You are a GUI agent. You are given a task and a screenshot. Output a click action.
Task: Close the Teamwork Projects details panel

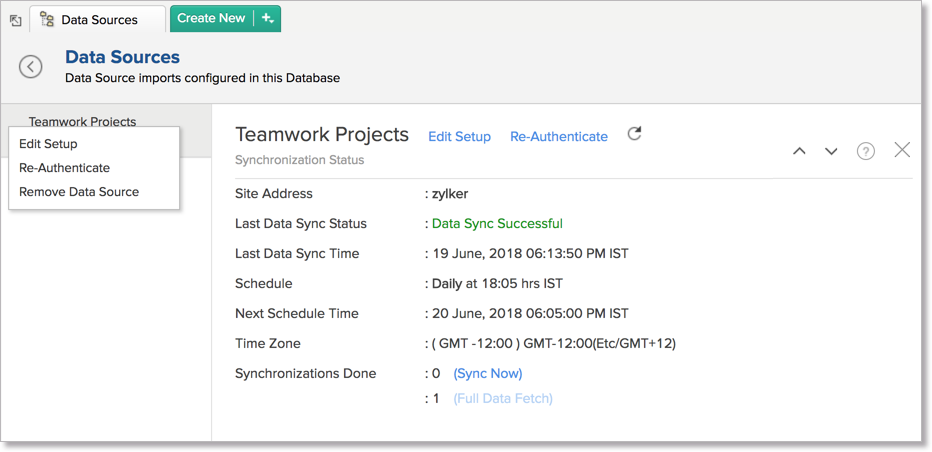[x=902, y=150]
